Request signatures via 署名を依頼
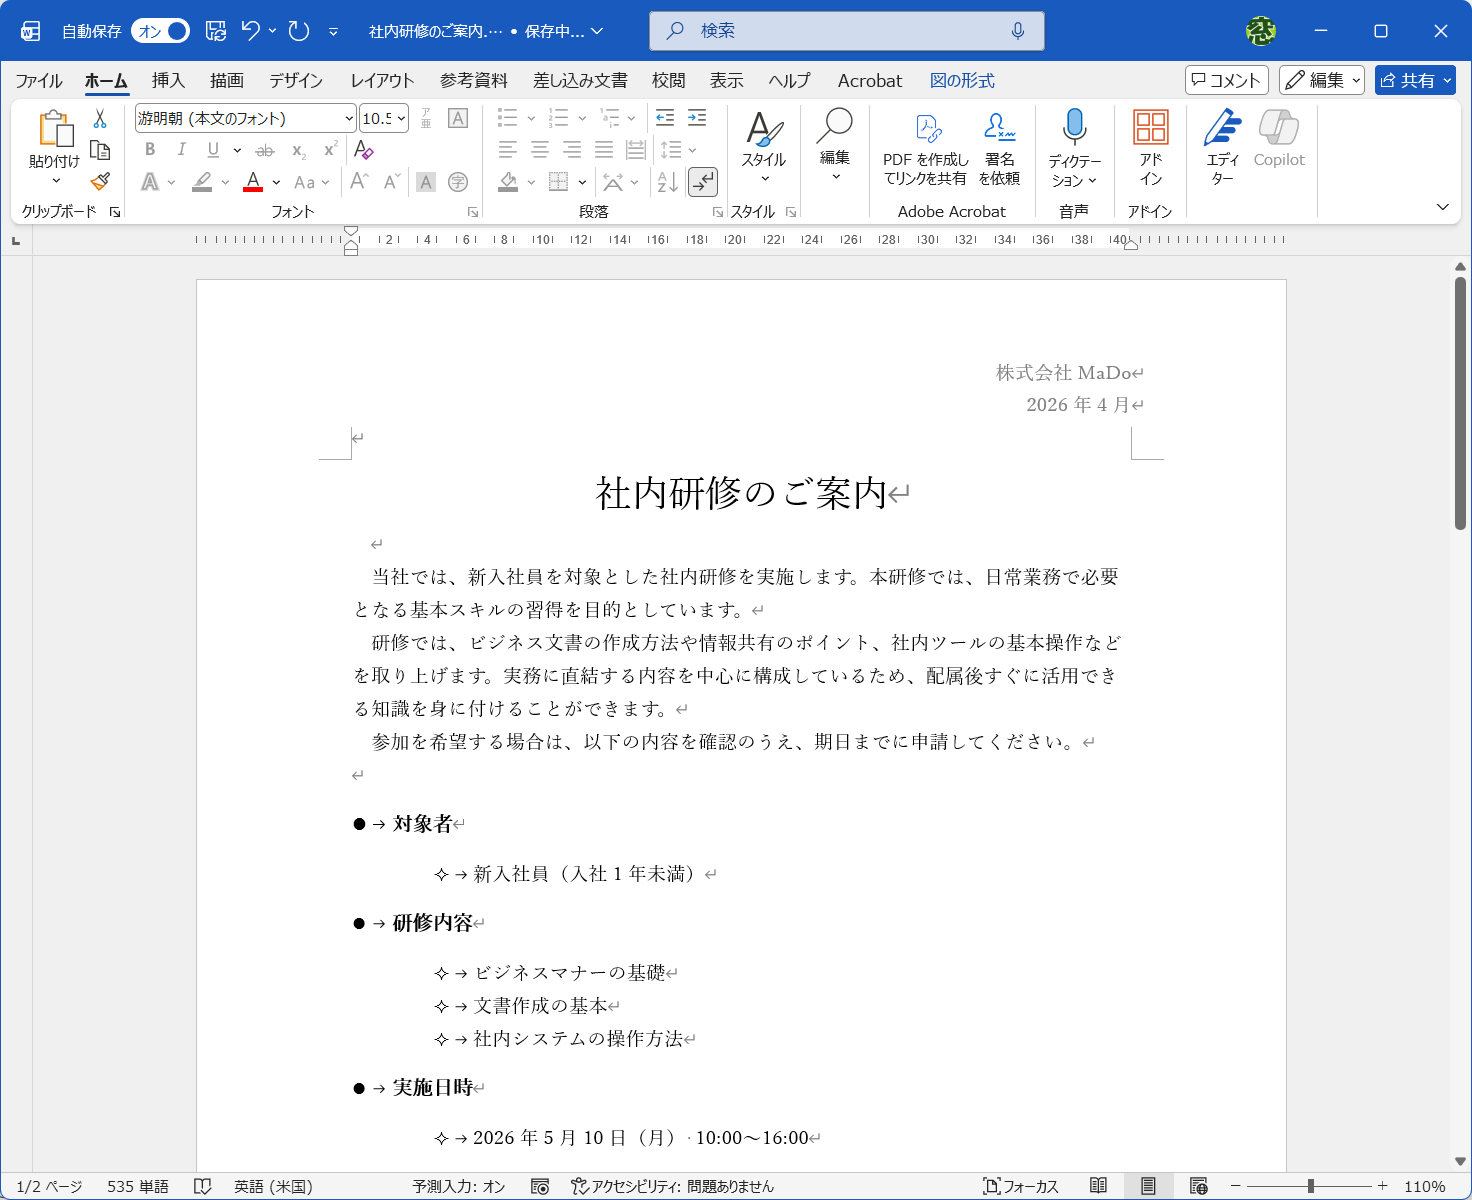 pyautogui.click(x=999, y=147)
